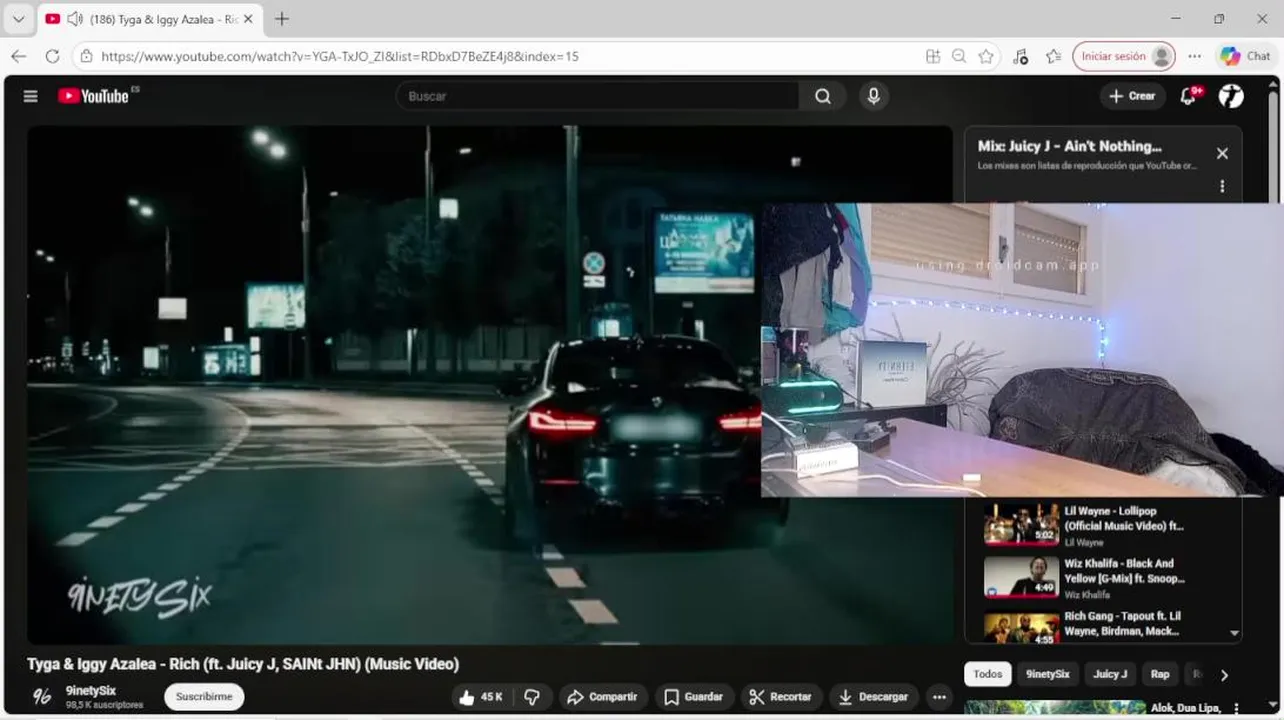The width and height of the screenshot is (1284, 720).
Task: Click the Guardar save button
Action: [694, 697]
